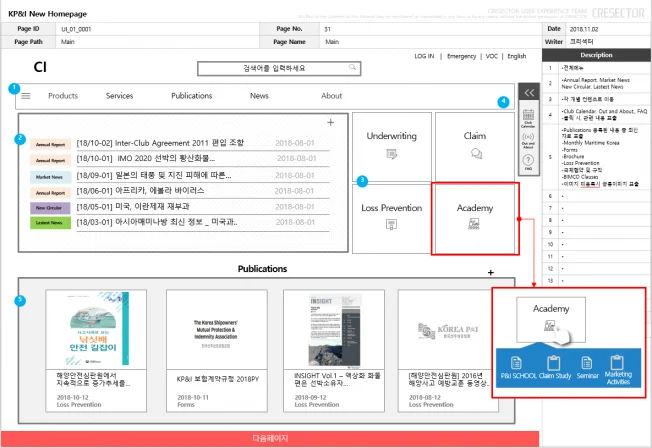
Task: Open the Out and About sidebar icon
Action: (x=527, y=139)
